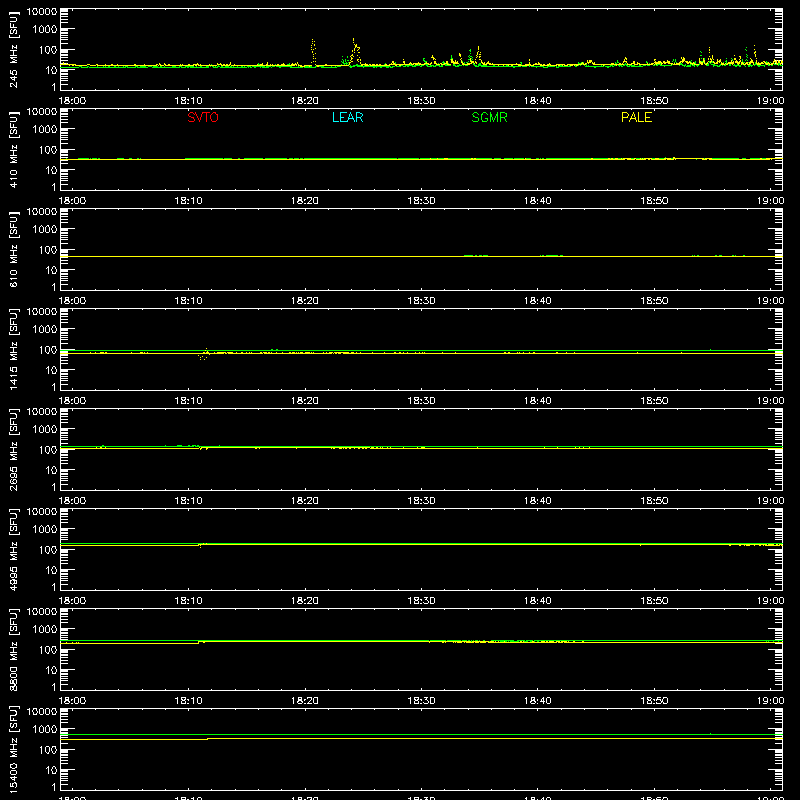Click the green SGMR station label

click(489, 117)
